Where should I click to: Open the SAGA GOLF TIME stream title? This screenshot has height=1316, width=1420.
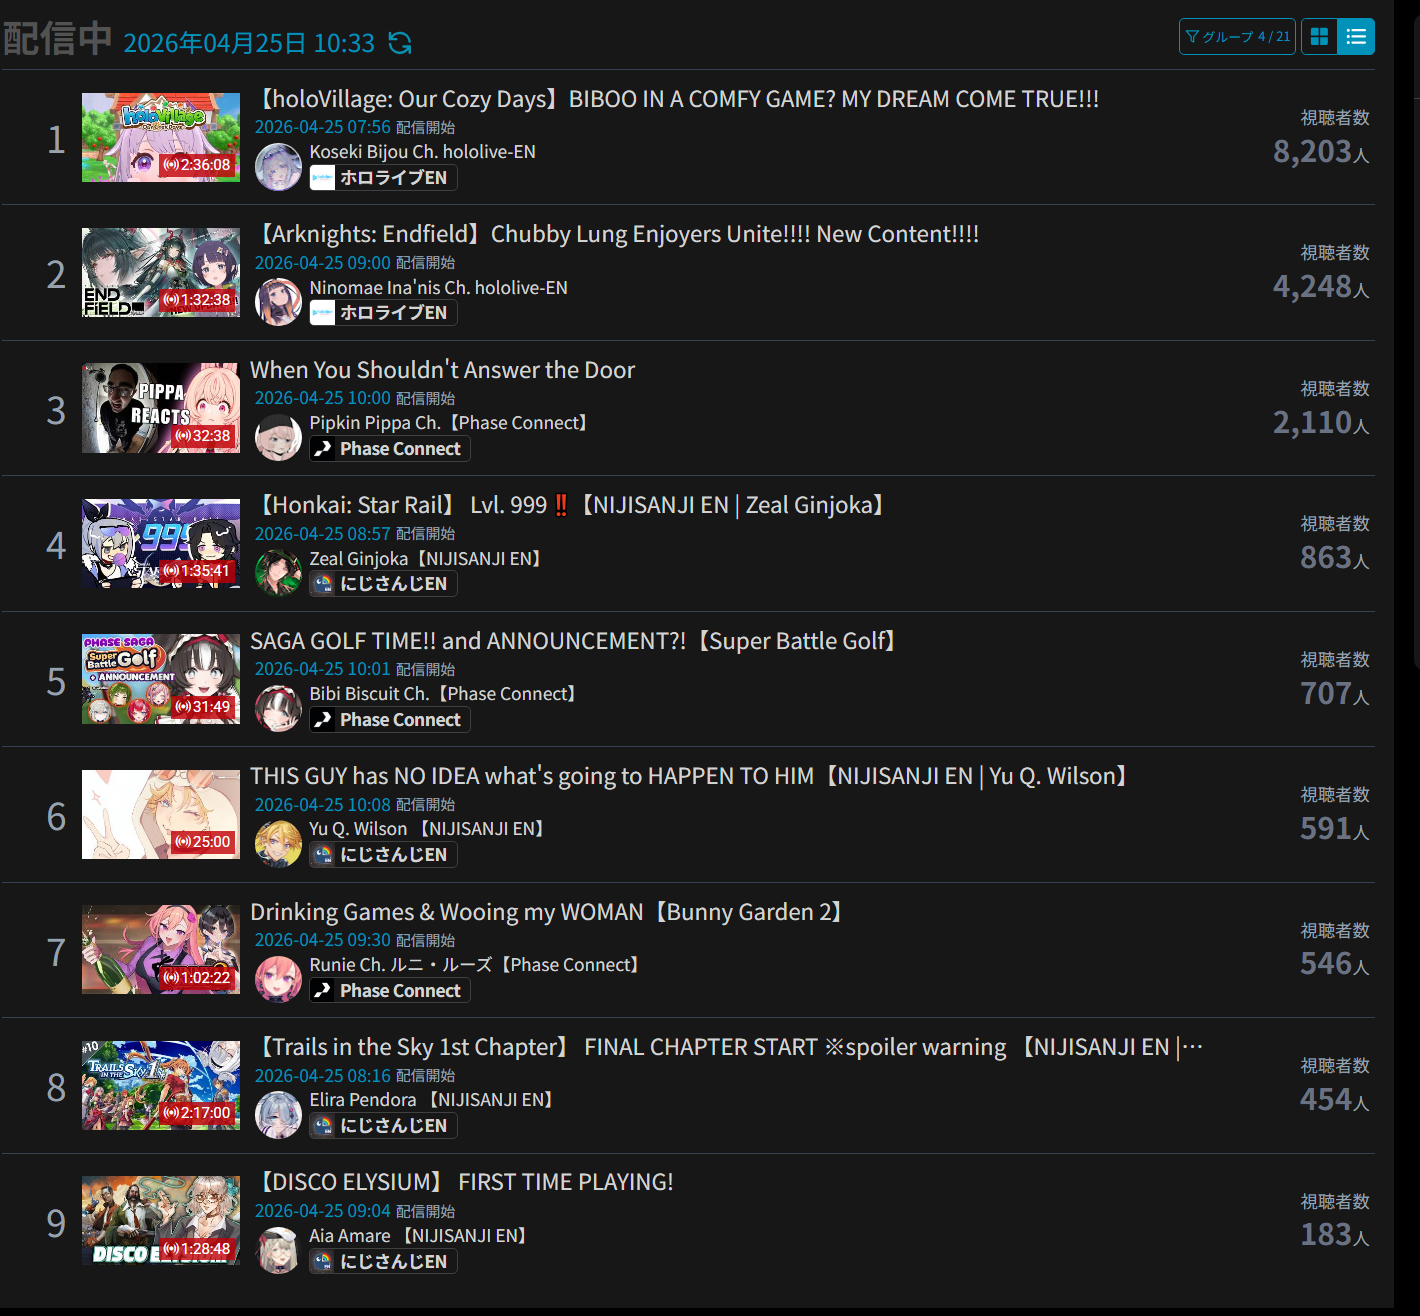(x=574, y=641)
